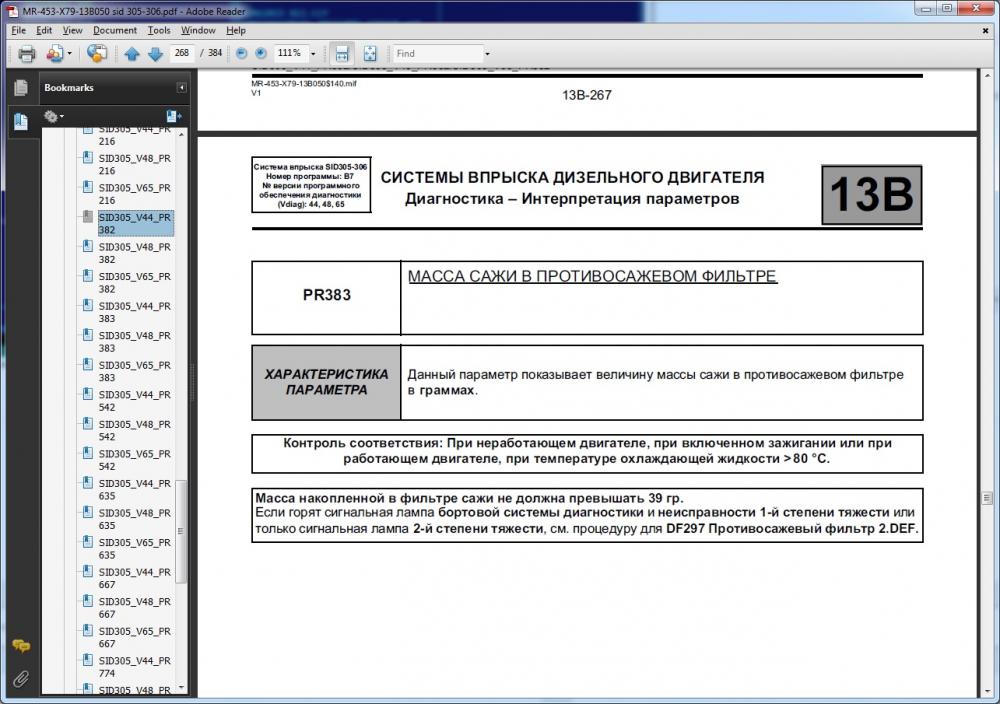Viewport: 1000px width, 704px height.
Task: Open the Window menu
Action: click(198, 30)
